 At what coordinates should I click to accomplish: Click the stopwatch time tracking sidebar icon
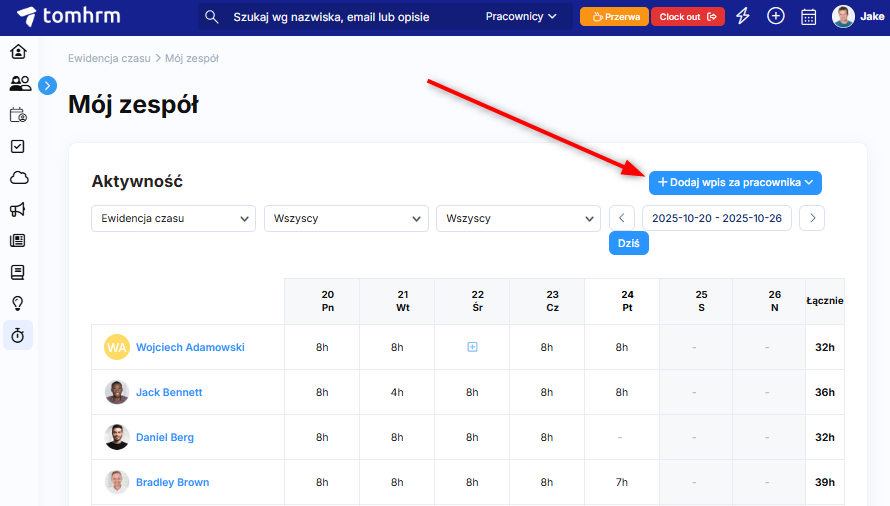tap(18, 335)
